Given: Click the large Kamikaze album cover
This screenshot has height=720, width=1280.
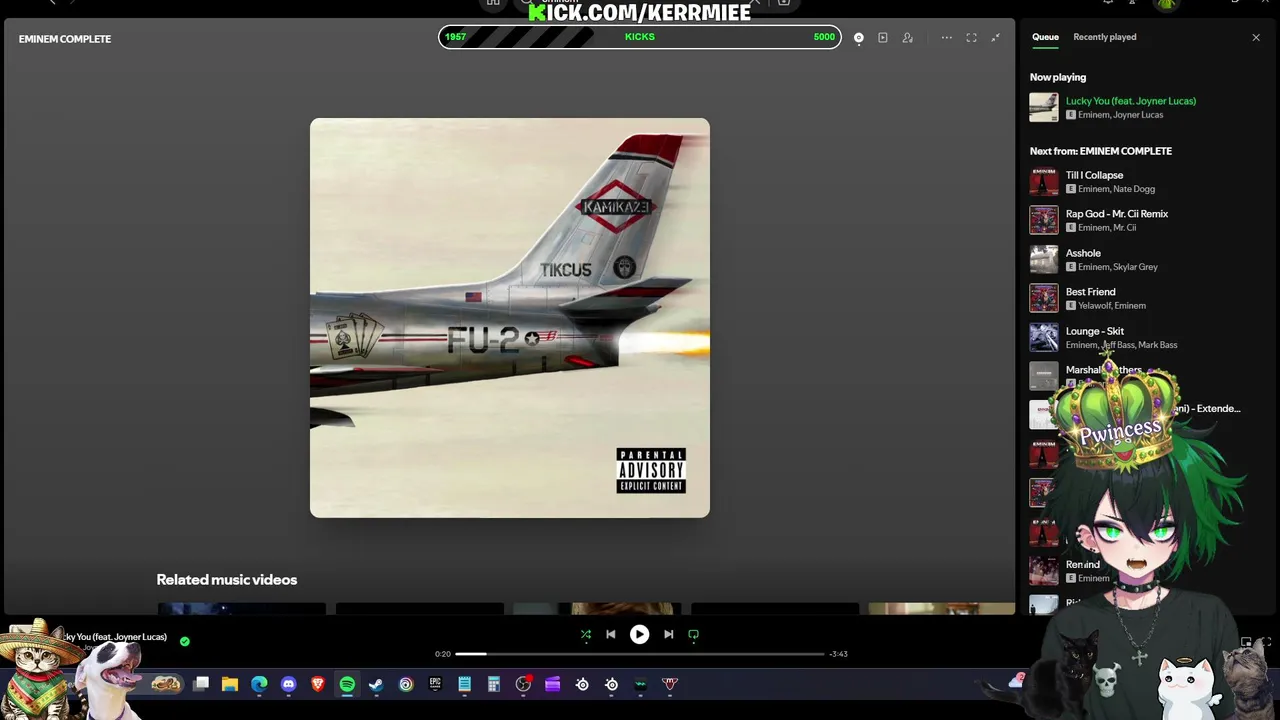Looking at the screenshot, I should [510, 318].
